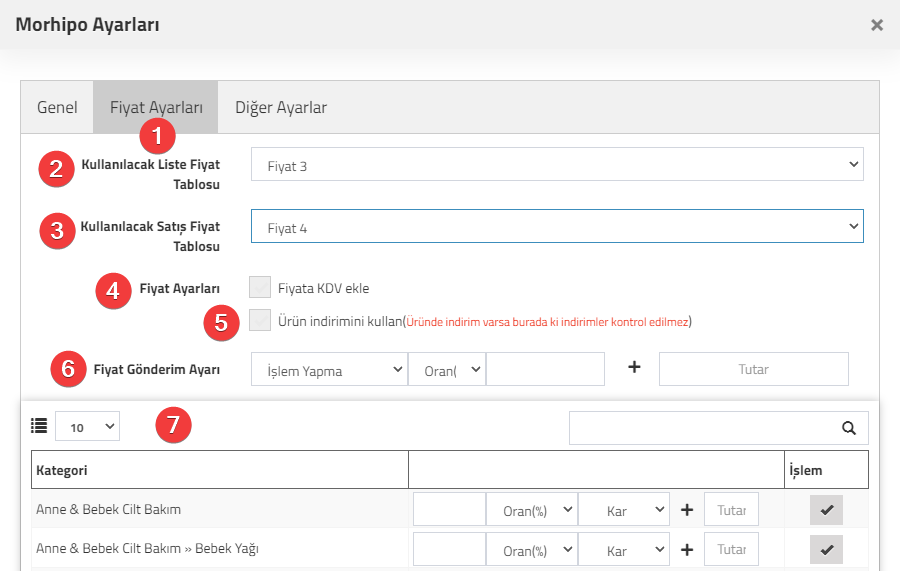Open the rows-per-page dropdown showing 10
This screenshot has width=900, height=571.
[87, 426]
